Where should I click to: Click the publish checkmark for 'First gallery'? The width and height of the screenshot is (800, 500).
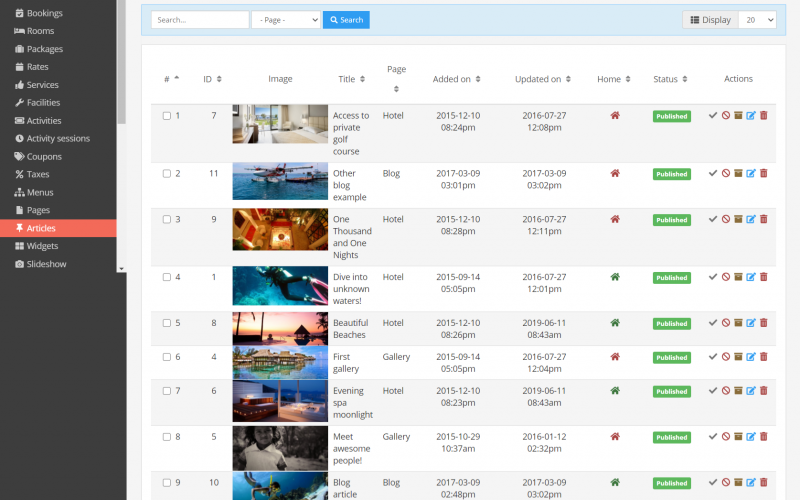coord(713,357)
